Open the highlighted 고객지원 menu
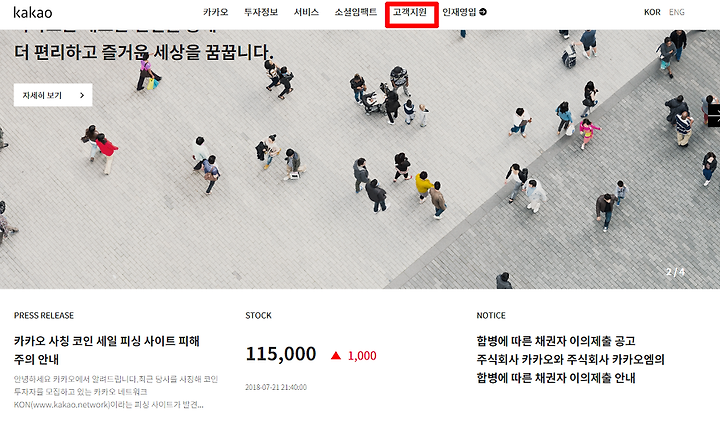The height and width of the screenshot is (445, 720). 410,12
